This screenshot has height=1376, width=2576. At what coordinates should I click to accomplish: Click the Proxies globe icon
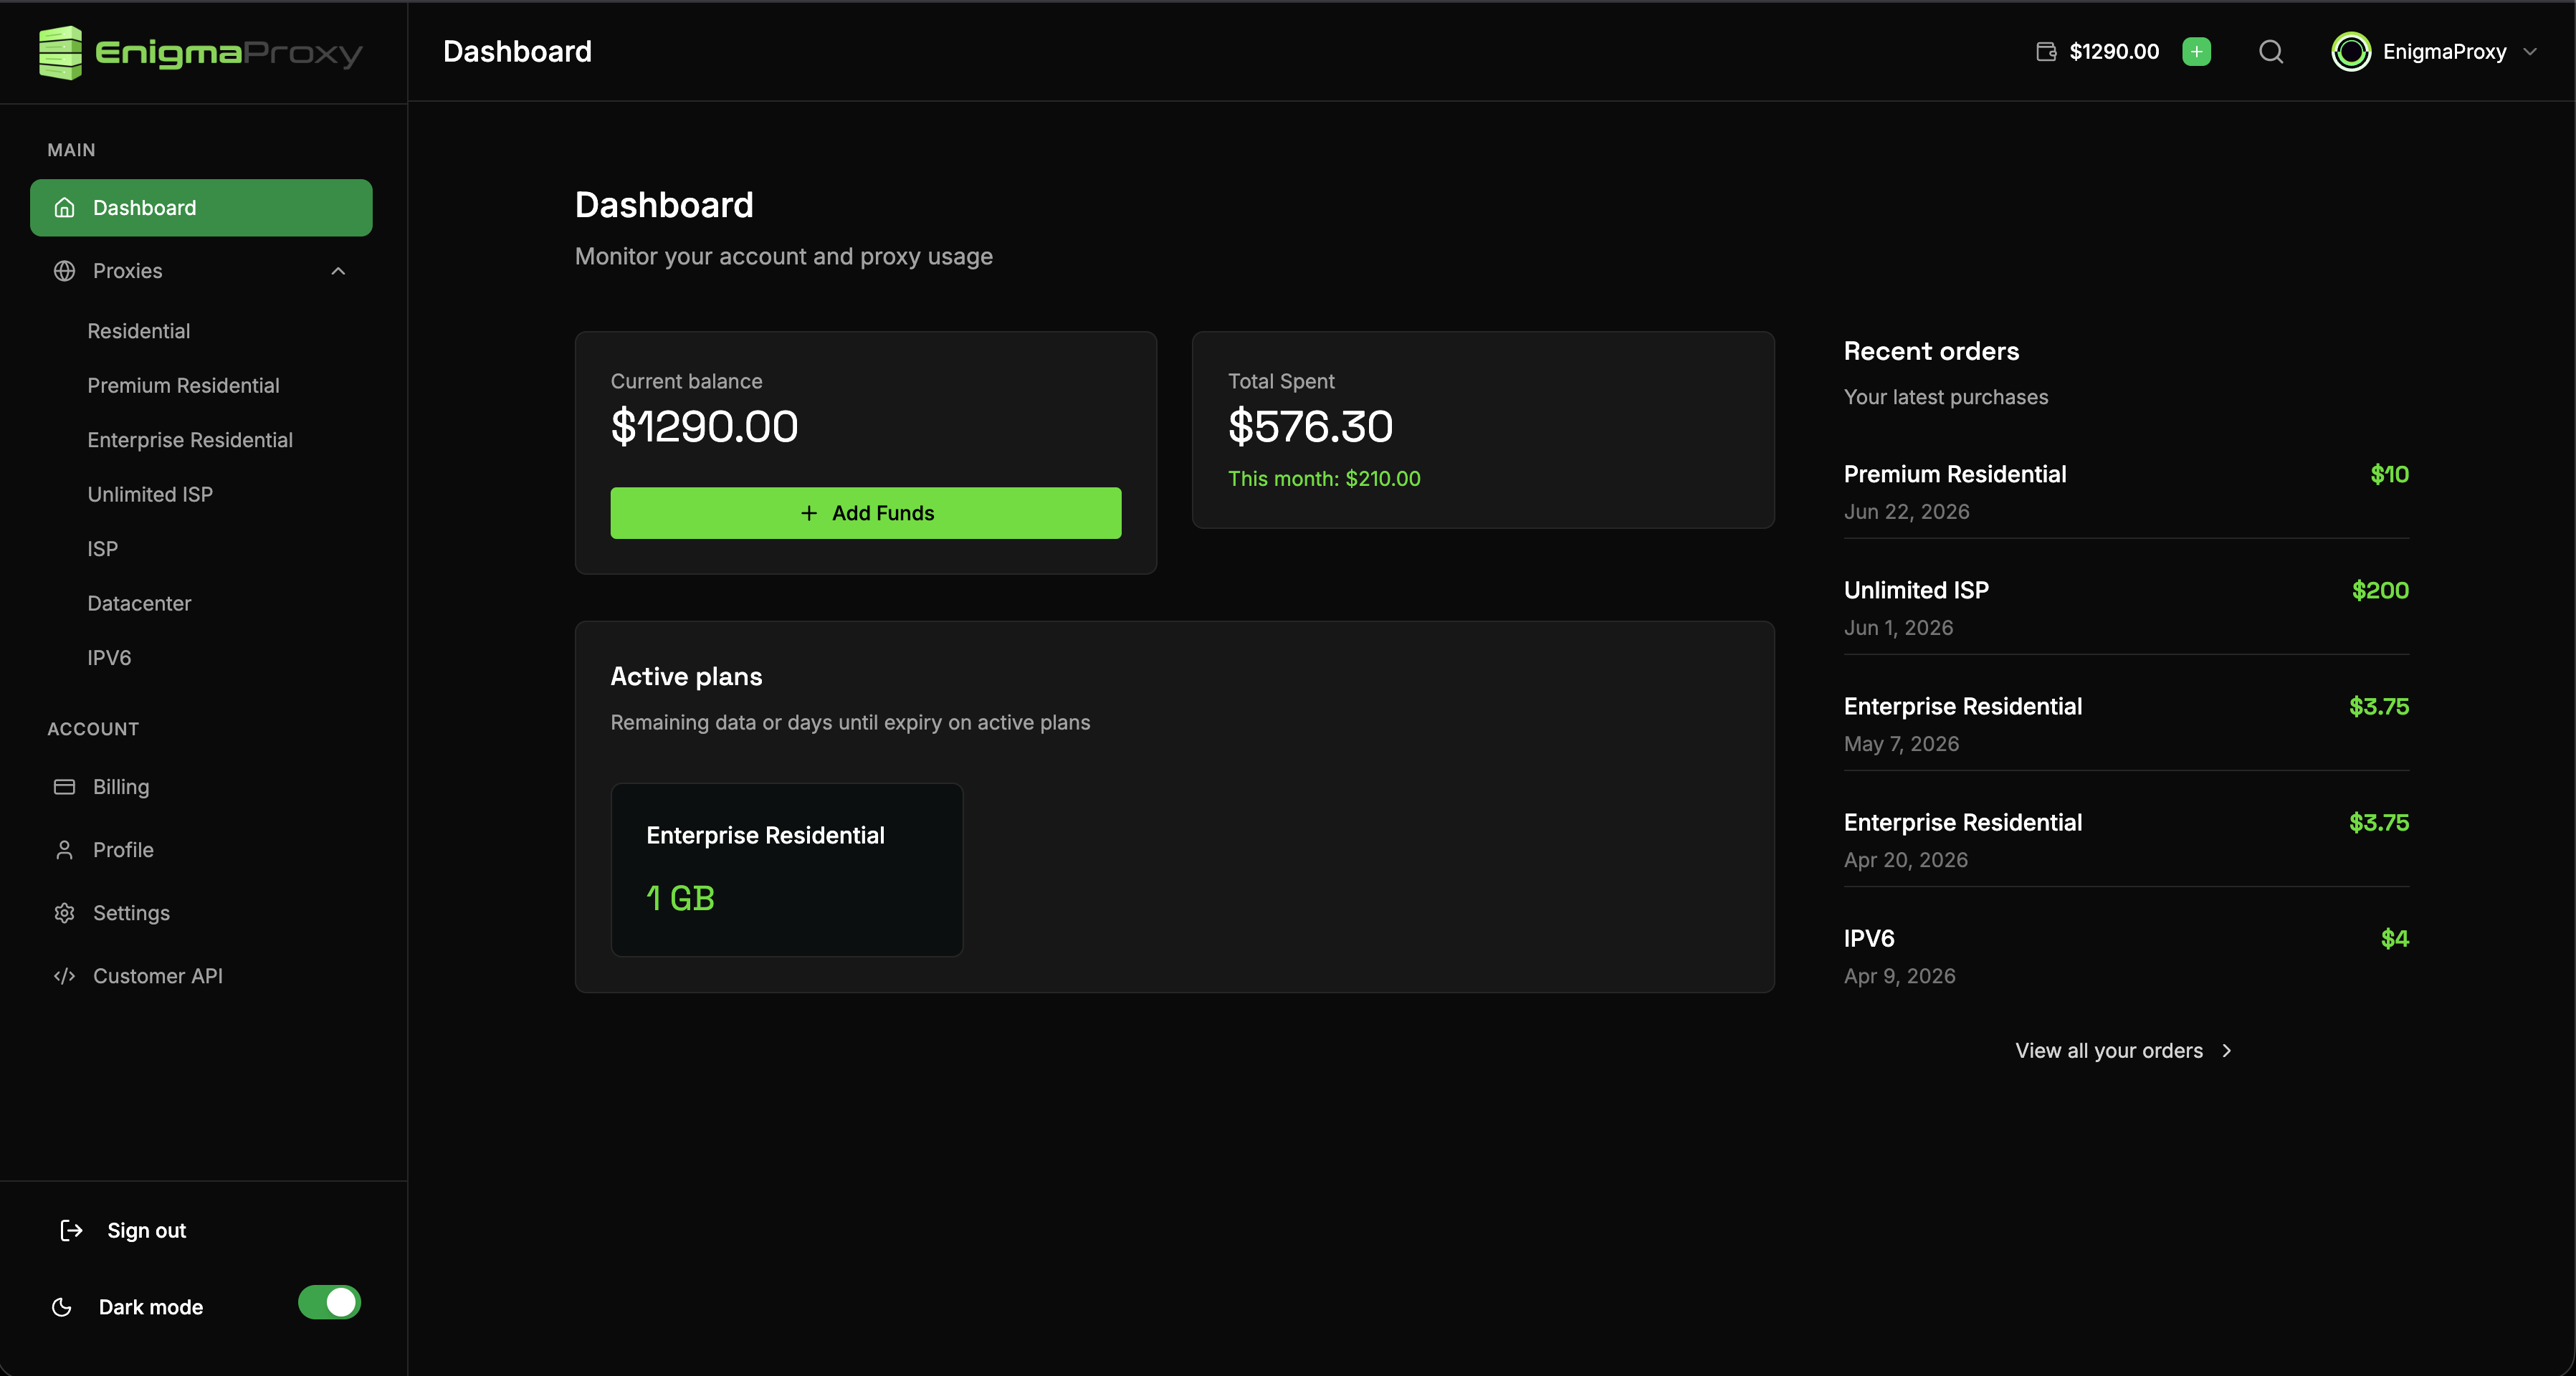coord(65,271)
